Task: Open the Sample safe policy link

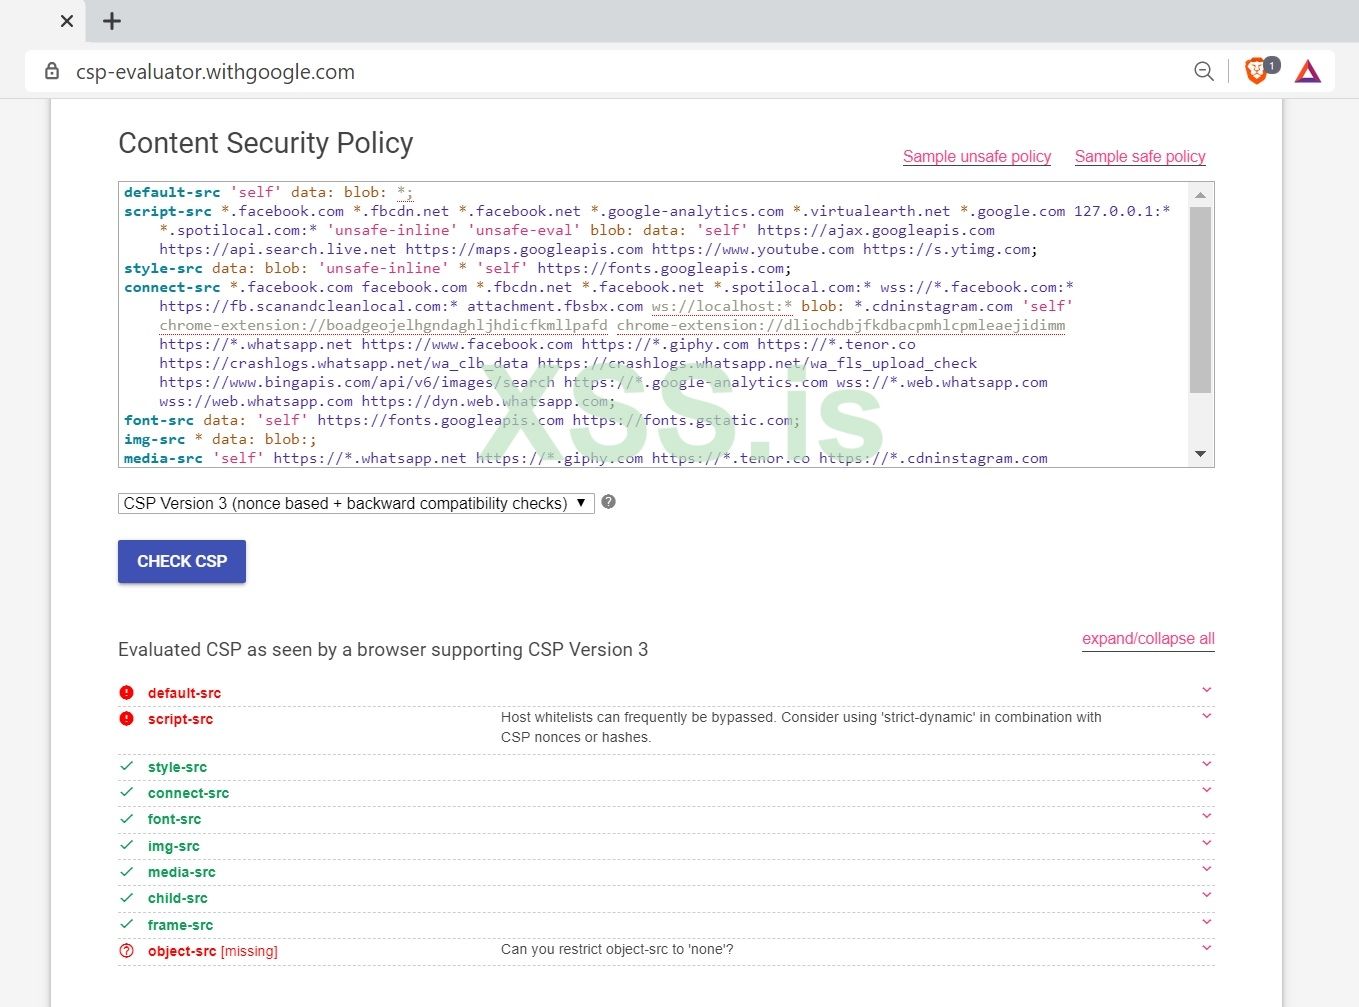Action: point(1140,156)
